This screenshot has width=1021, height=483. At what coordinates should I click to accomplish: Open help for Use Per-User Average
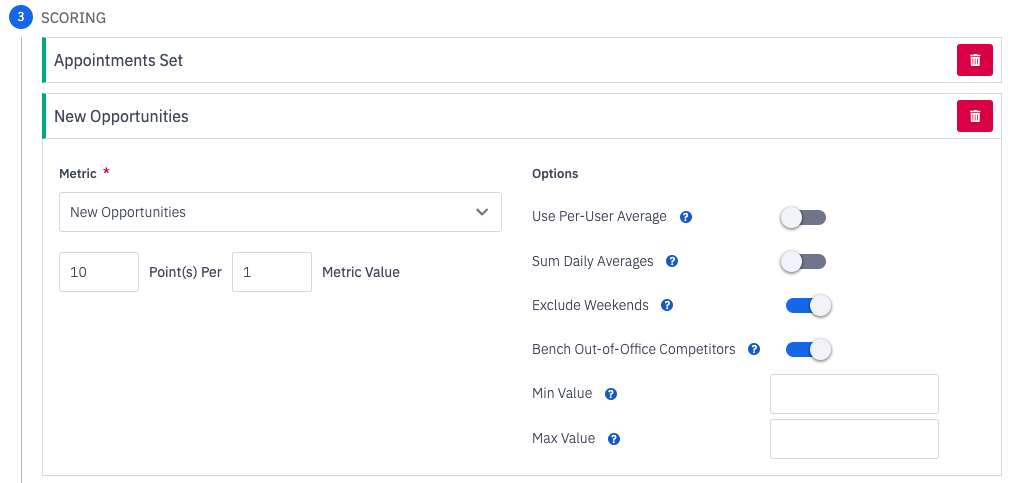coord(686,217)
